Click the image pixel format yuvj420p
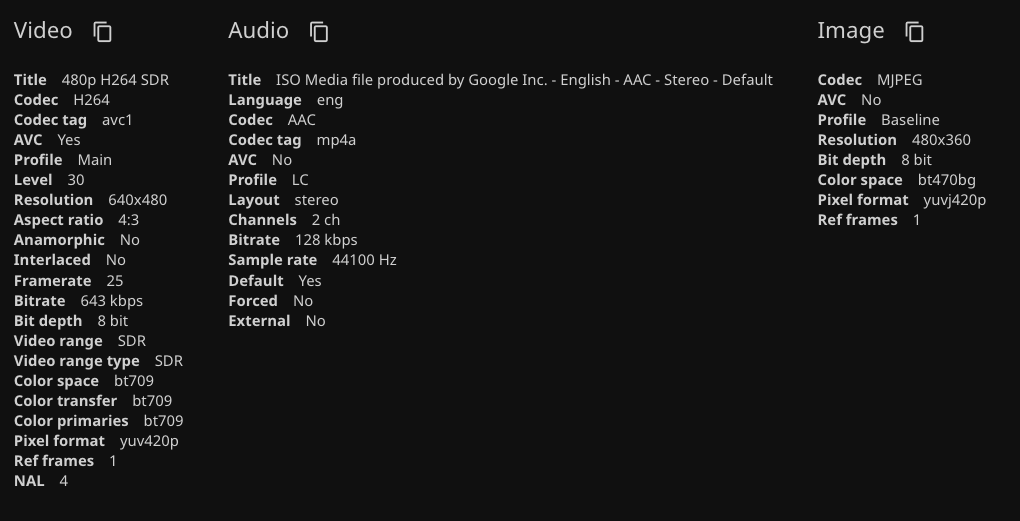The width and height of the screenshot is (1020, 521). click(x=954, y=200)
